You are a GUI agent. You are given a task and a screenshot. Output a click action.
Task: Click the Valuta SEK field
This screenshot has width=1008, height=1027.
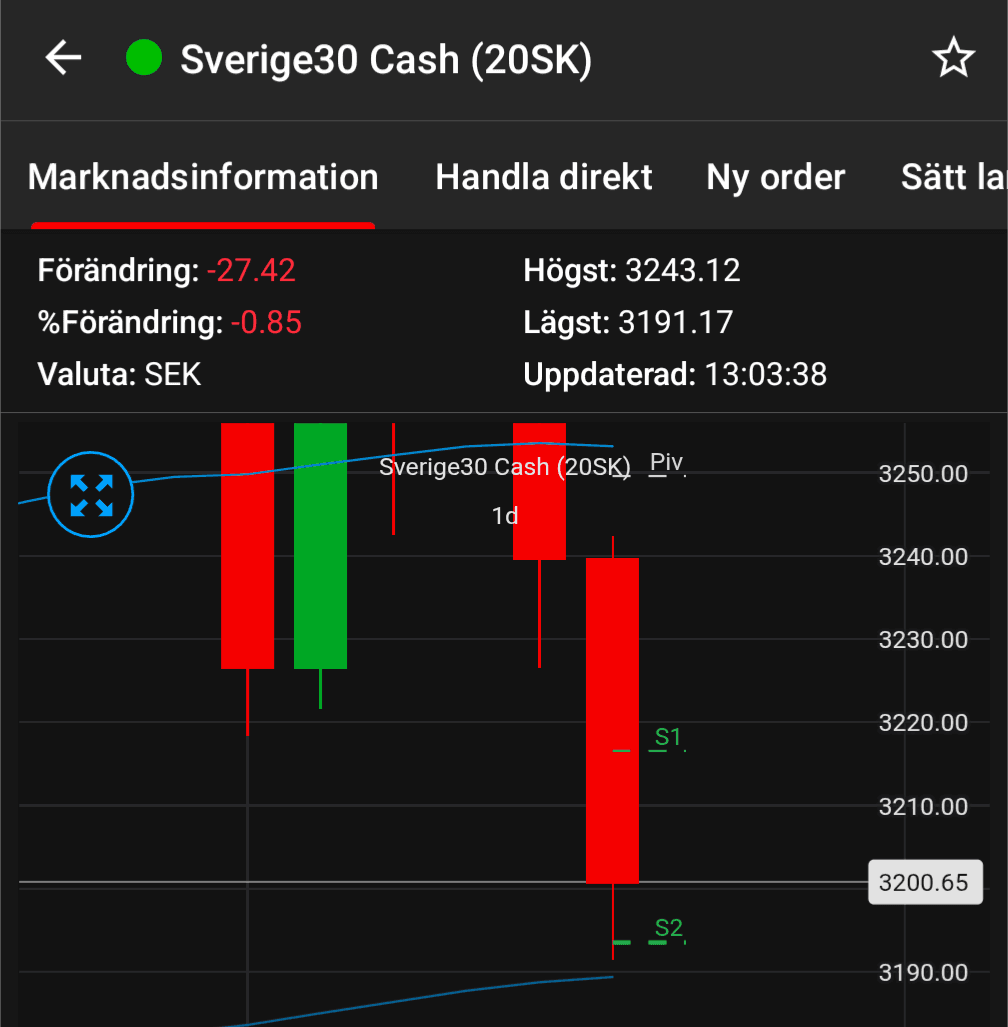(x=119, y=375)
